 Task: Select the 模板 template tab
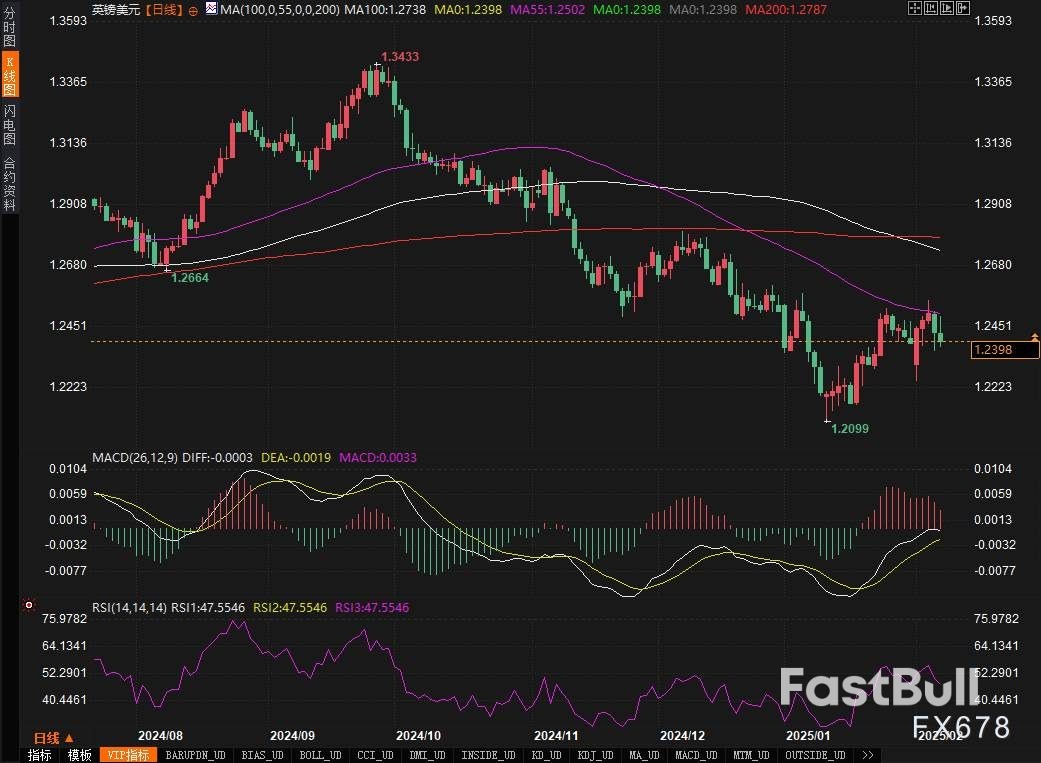tap(80, 755)
